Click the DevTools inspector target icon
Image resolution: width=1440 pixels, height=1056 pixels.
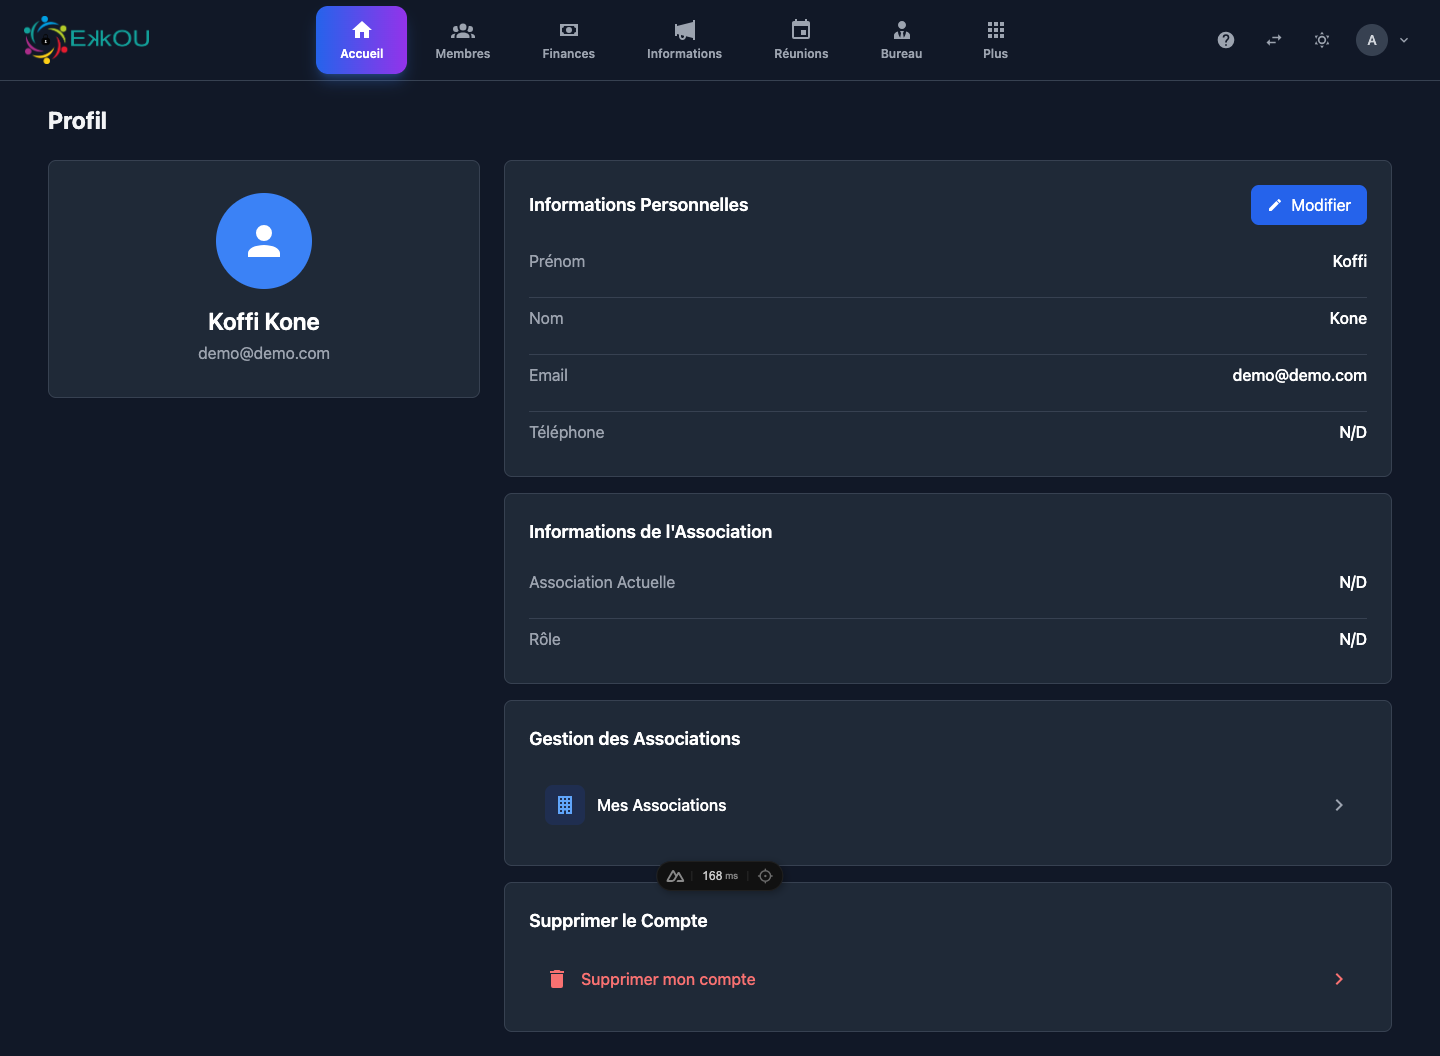(x=765, y=876)
